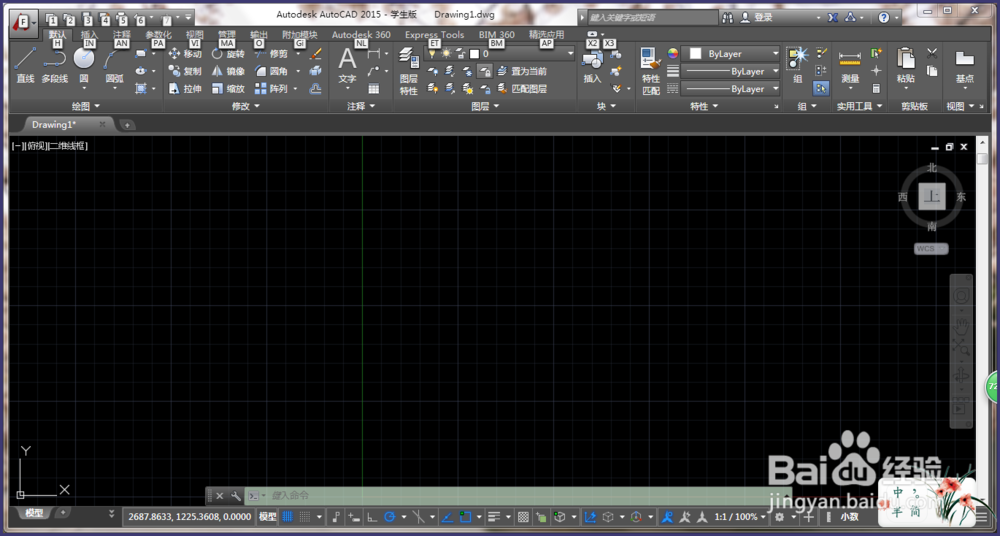Open the Express Tools ribbon tab

434,35
